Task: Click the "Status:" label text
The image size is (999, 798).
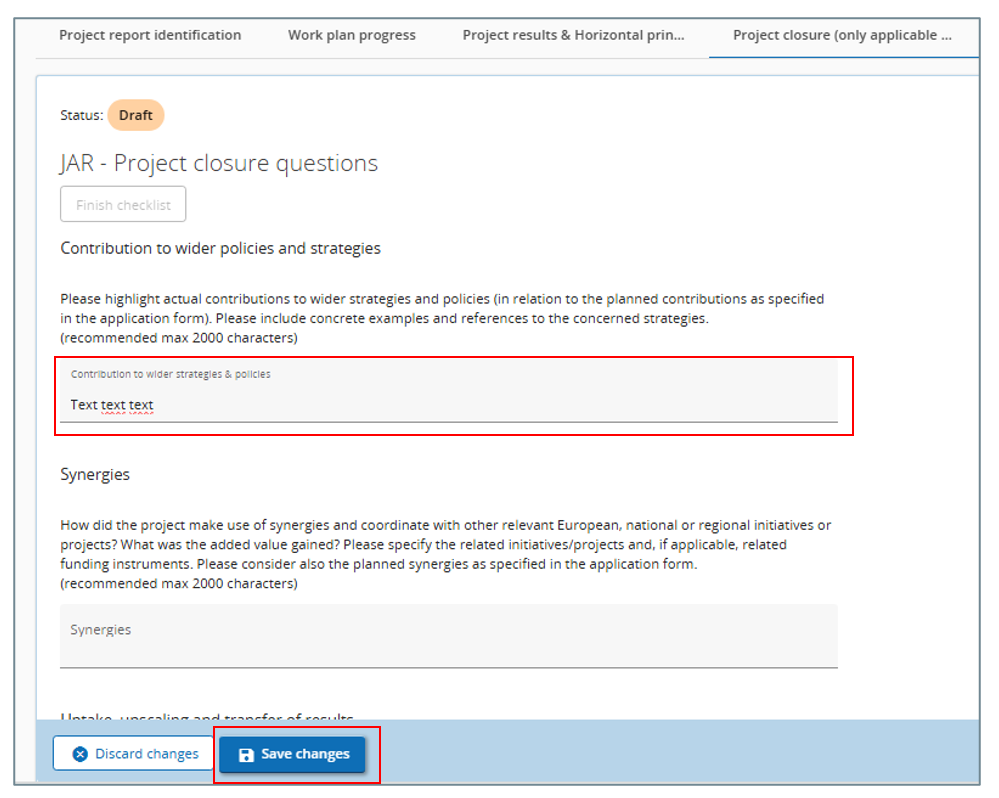Action: tap(81, 115)
